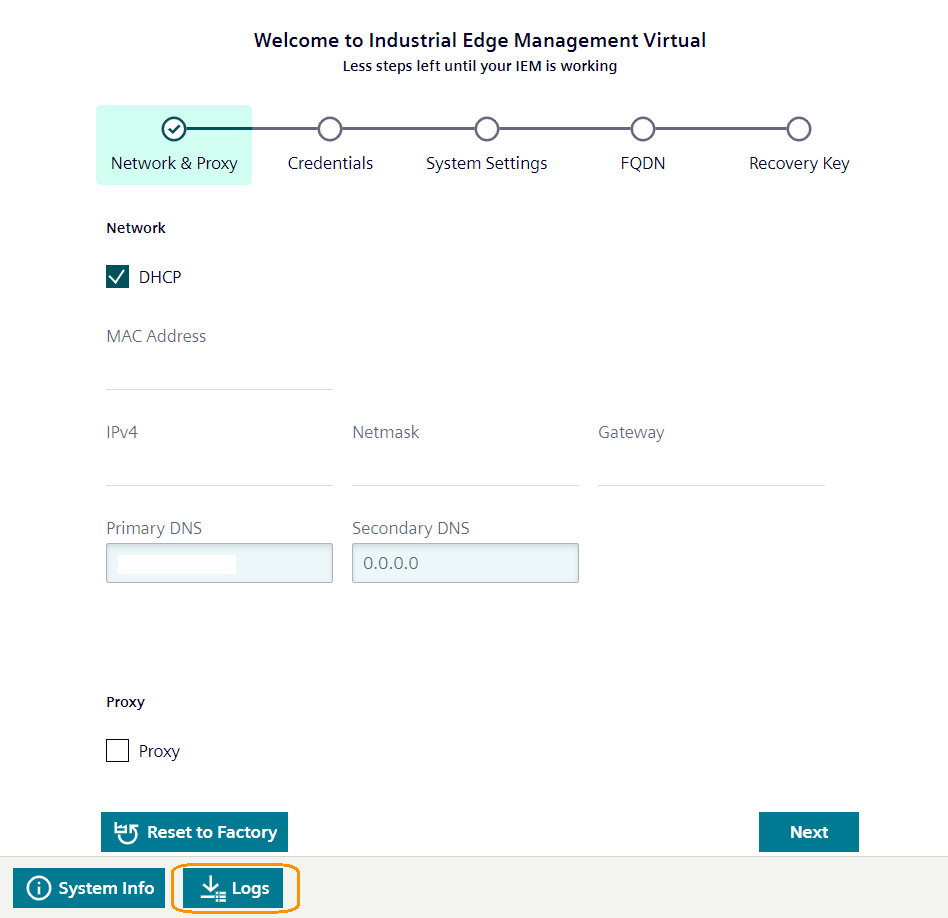Image resolution: width=948 pixels, height=918 pixels.
Task: Switch to the Credentials step
Action: pos(330,145)
